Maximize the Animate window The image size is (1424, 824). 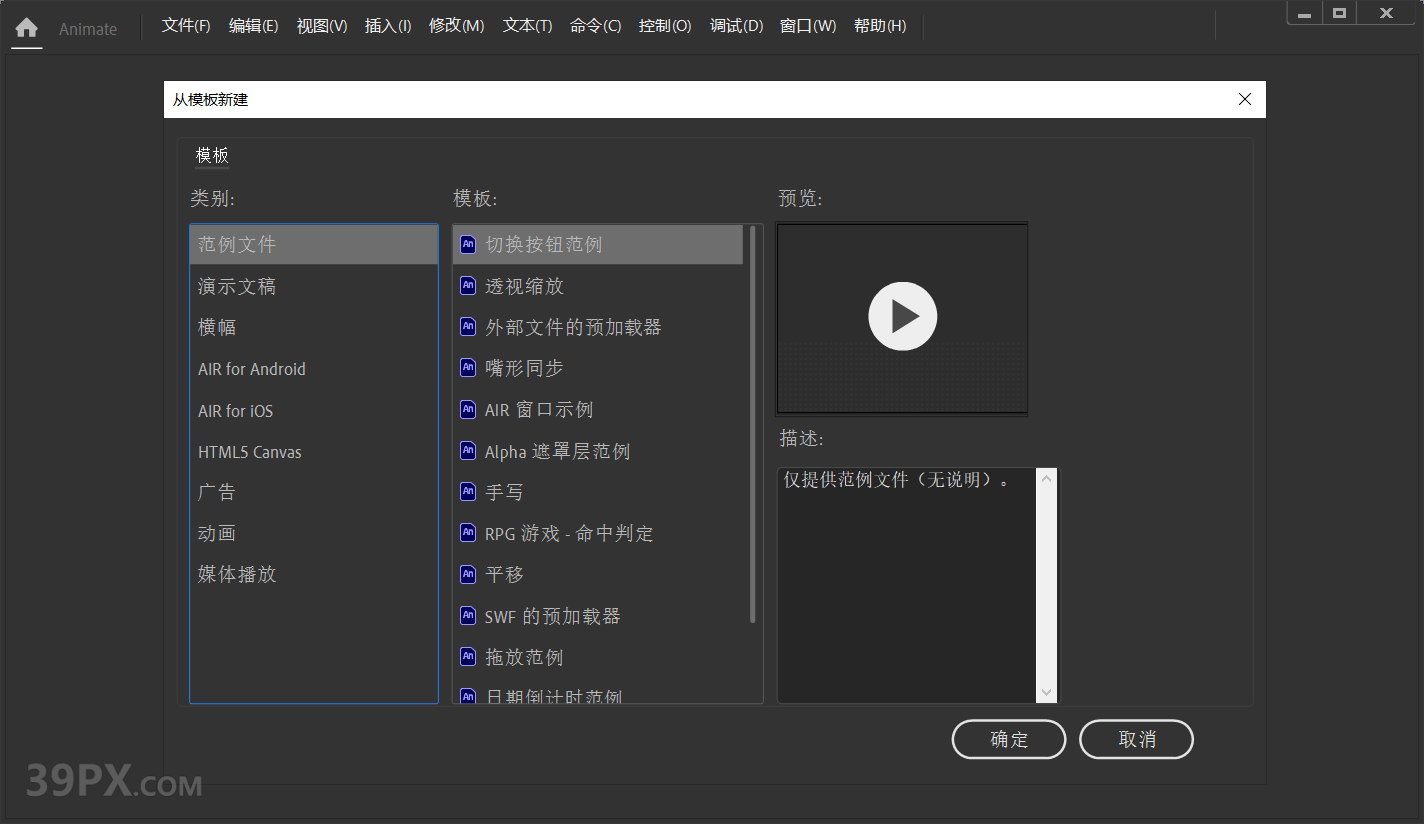pyautogui.click(x=1339, y=13)
